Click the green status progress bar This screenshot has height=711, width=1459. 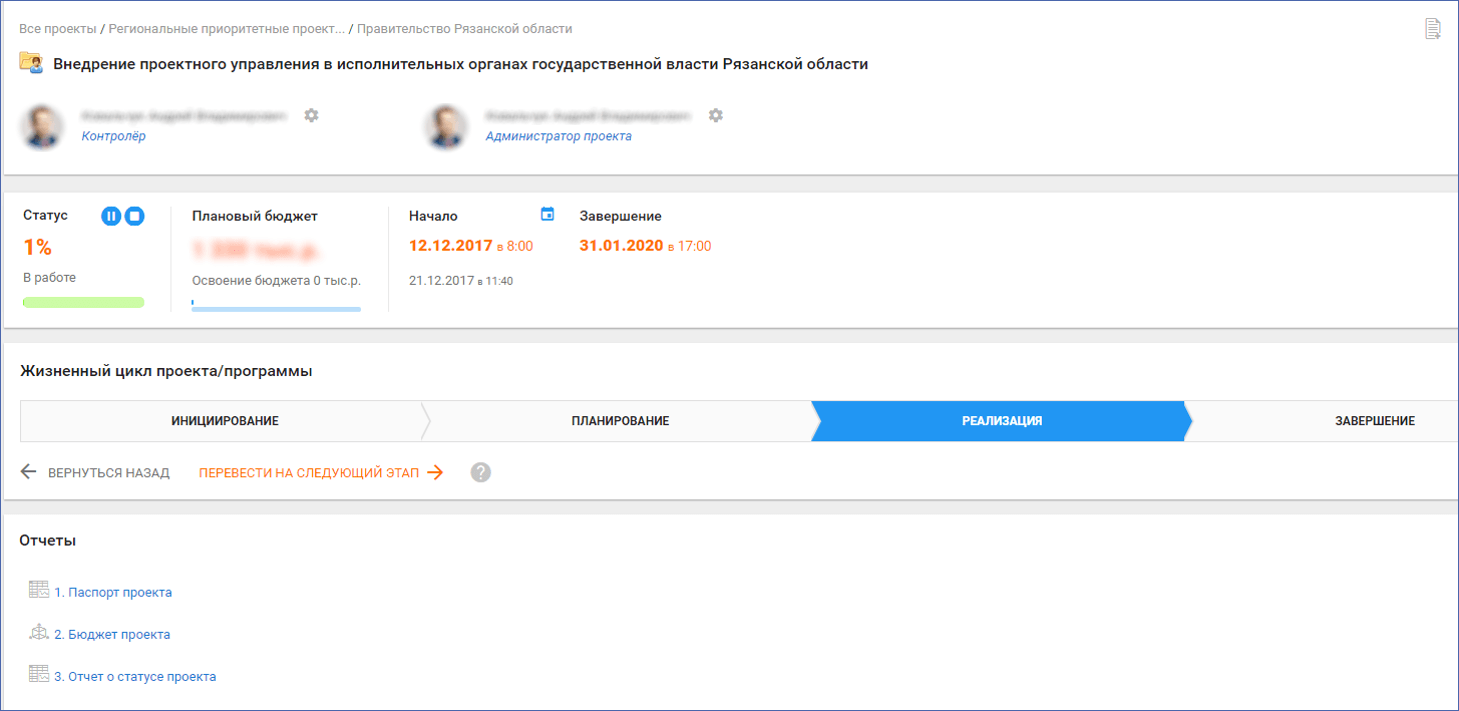coord(83,302)
